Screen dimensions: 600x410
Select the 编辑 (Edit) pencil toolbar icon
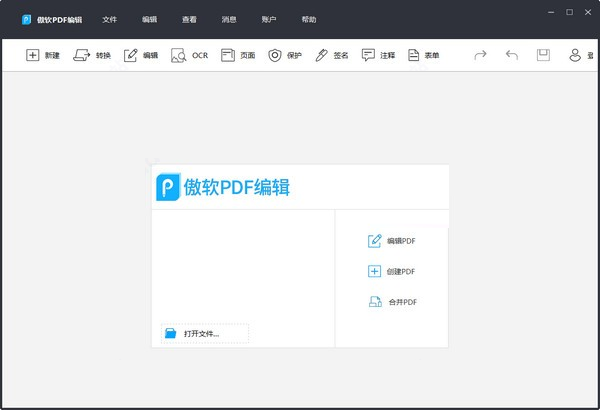point(131,55)
